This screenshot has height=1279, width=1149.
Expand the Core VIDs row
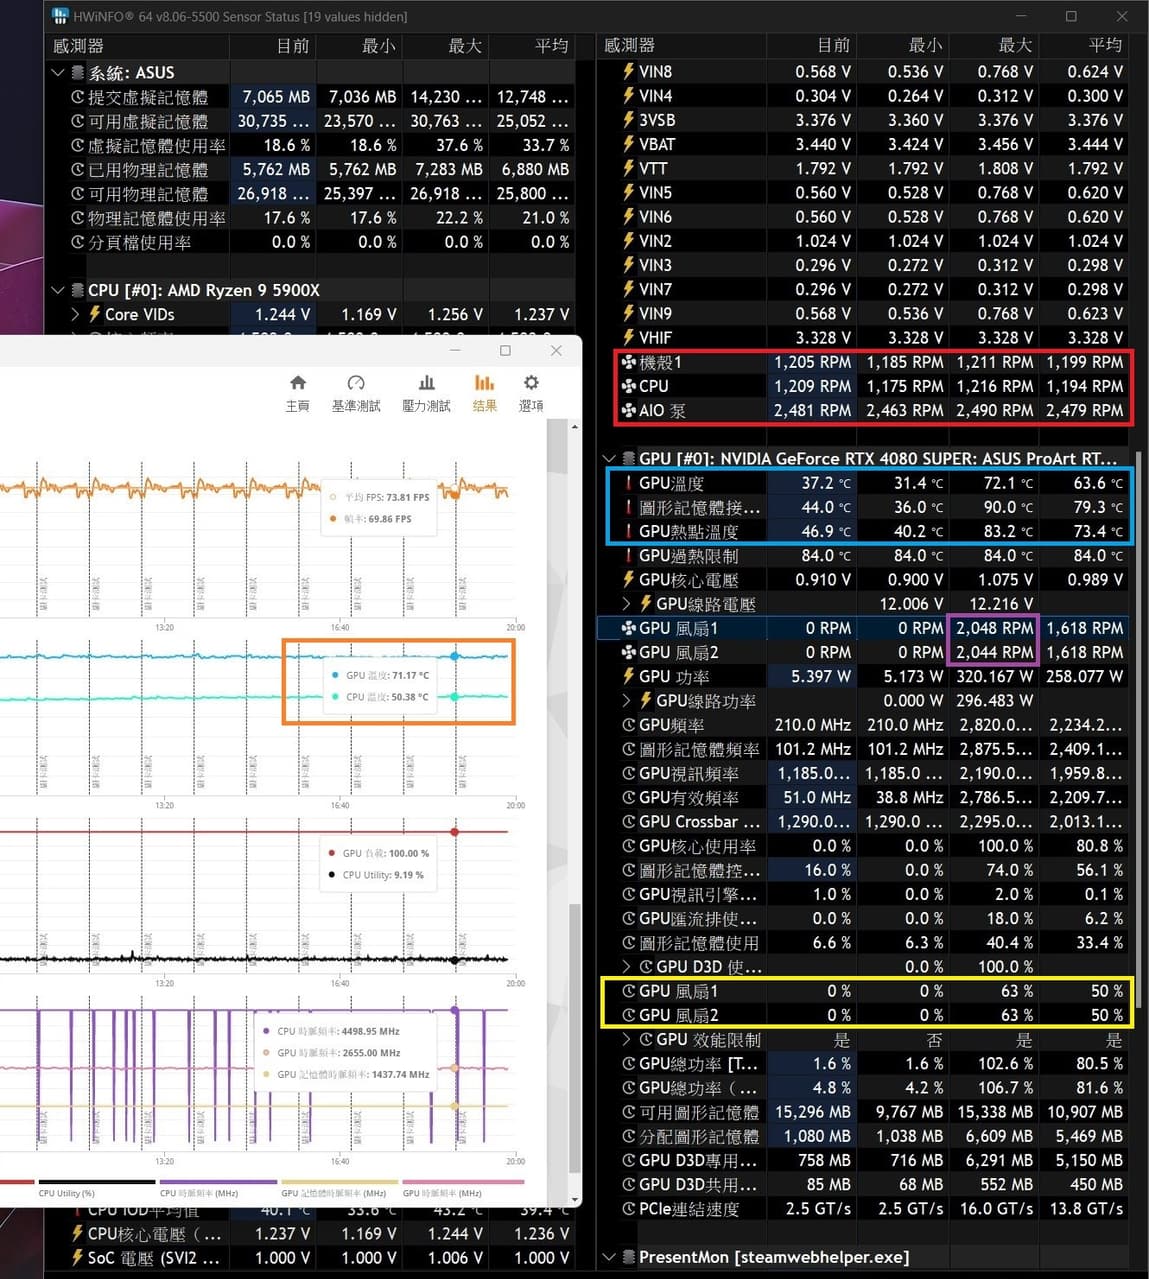pyautogui.click(x=75, y=314)
